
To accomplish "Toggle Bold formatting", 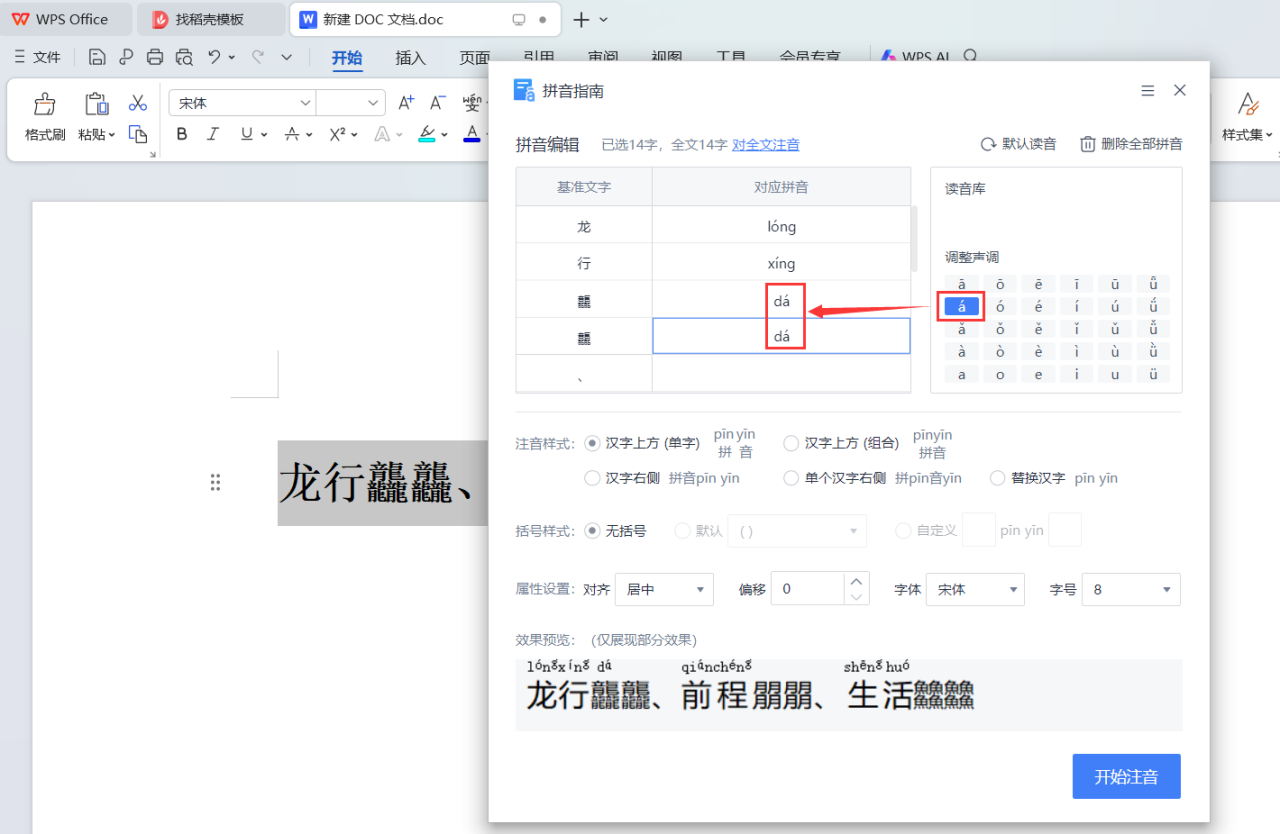I will (181, 134).
